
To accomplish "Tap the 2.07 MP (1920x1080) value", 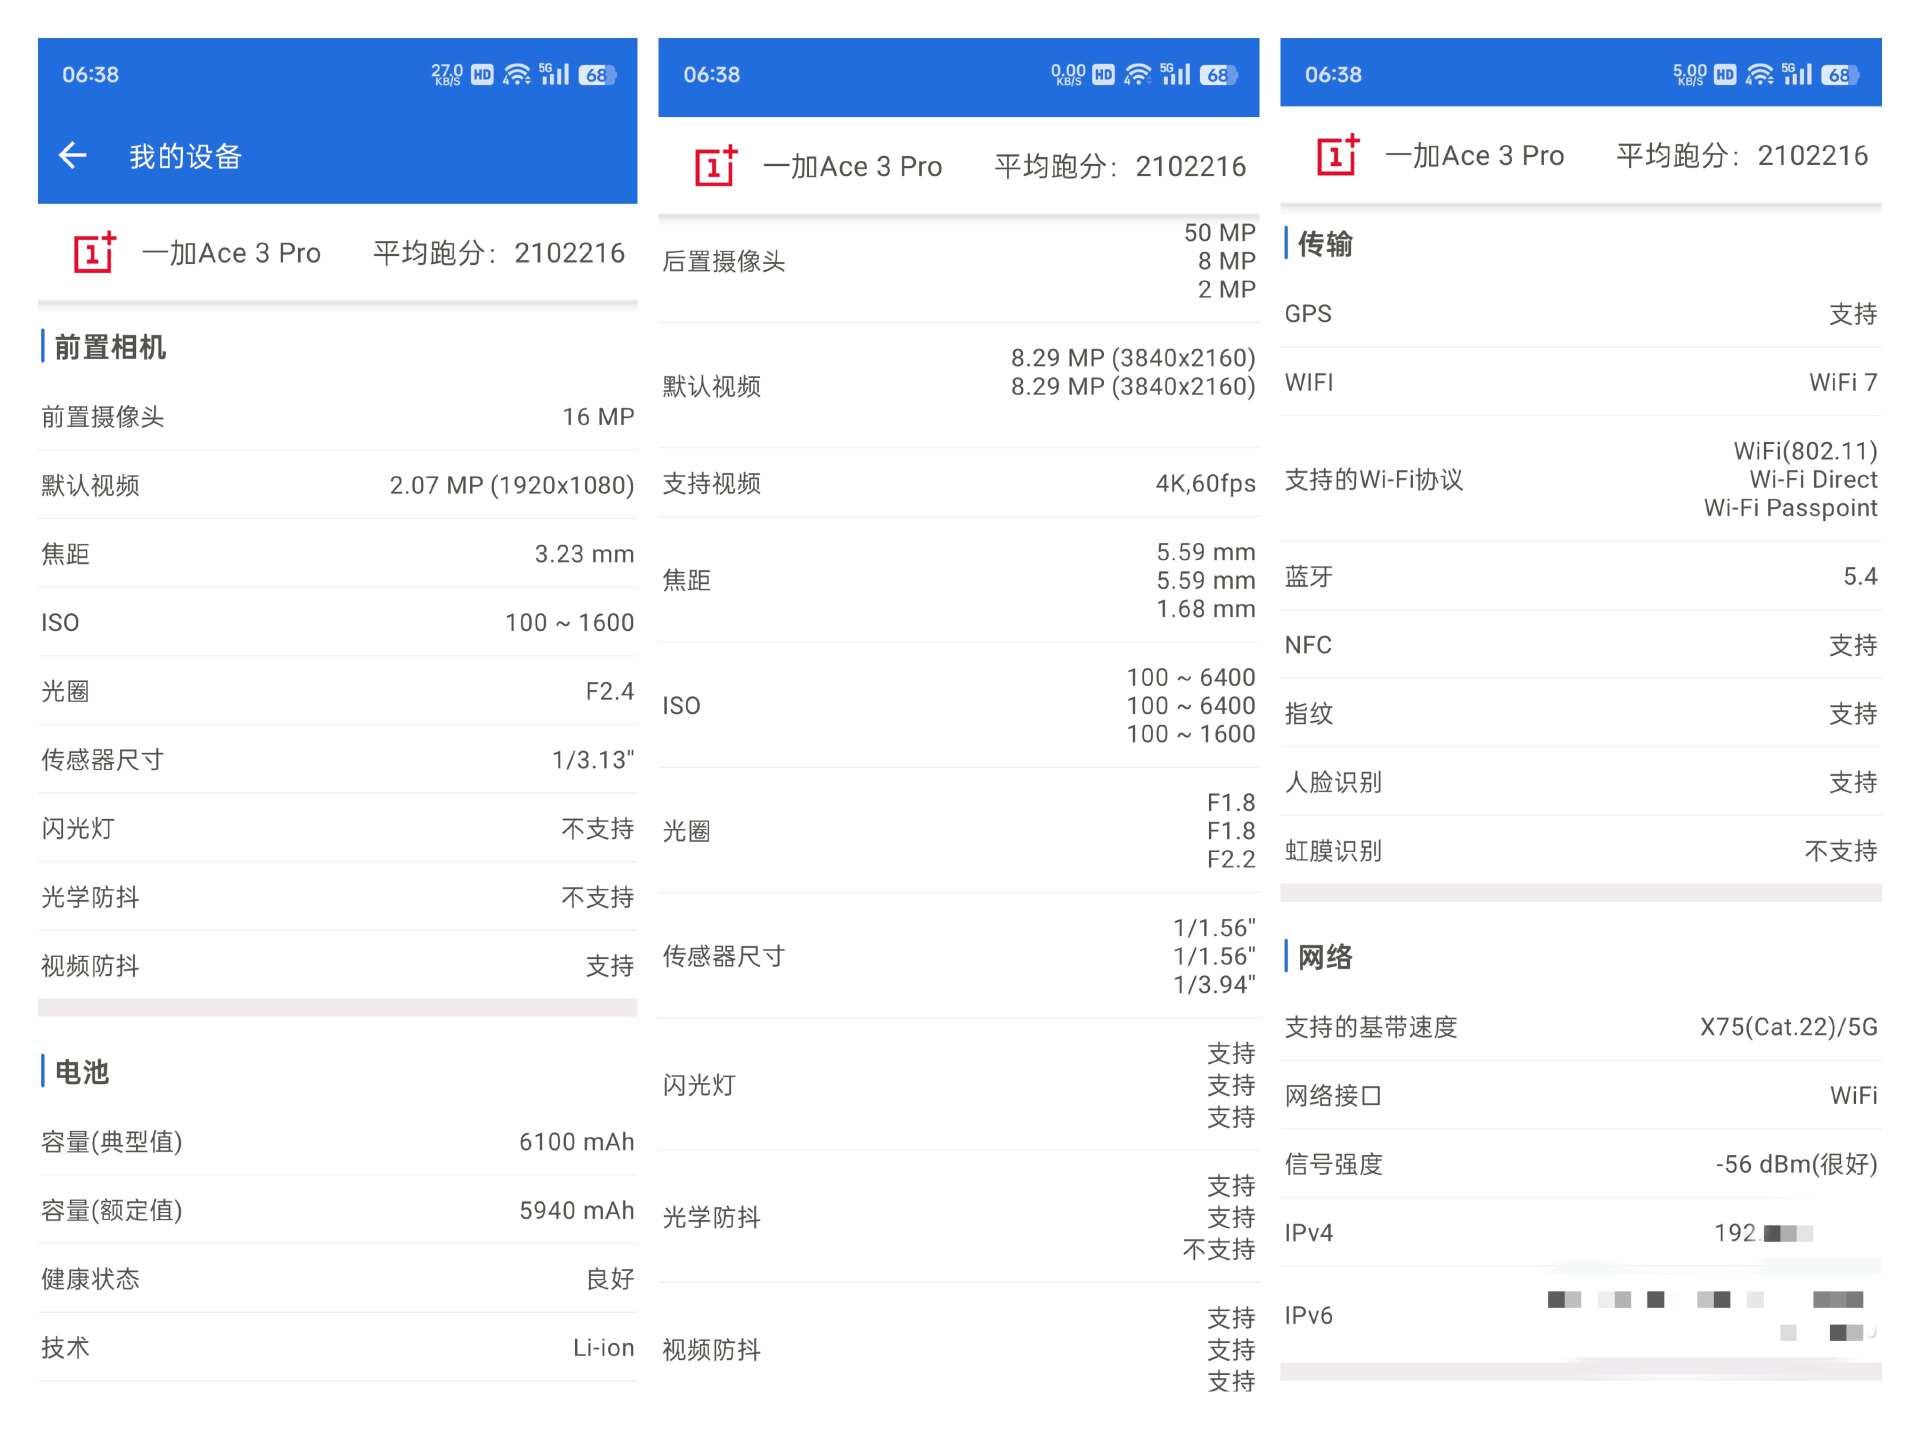I will (x=512, y=485).
